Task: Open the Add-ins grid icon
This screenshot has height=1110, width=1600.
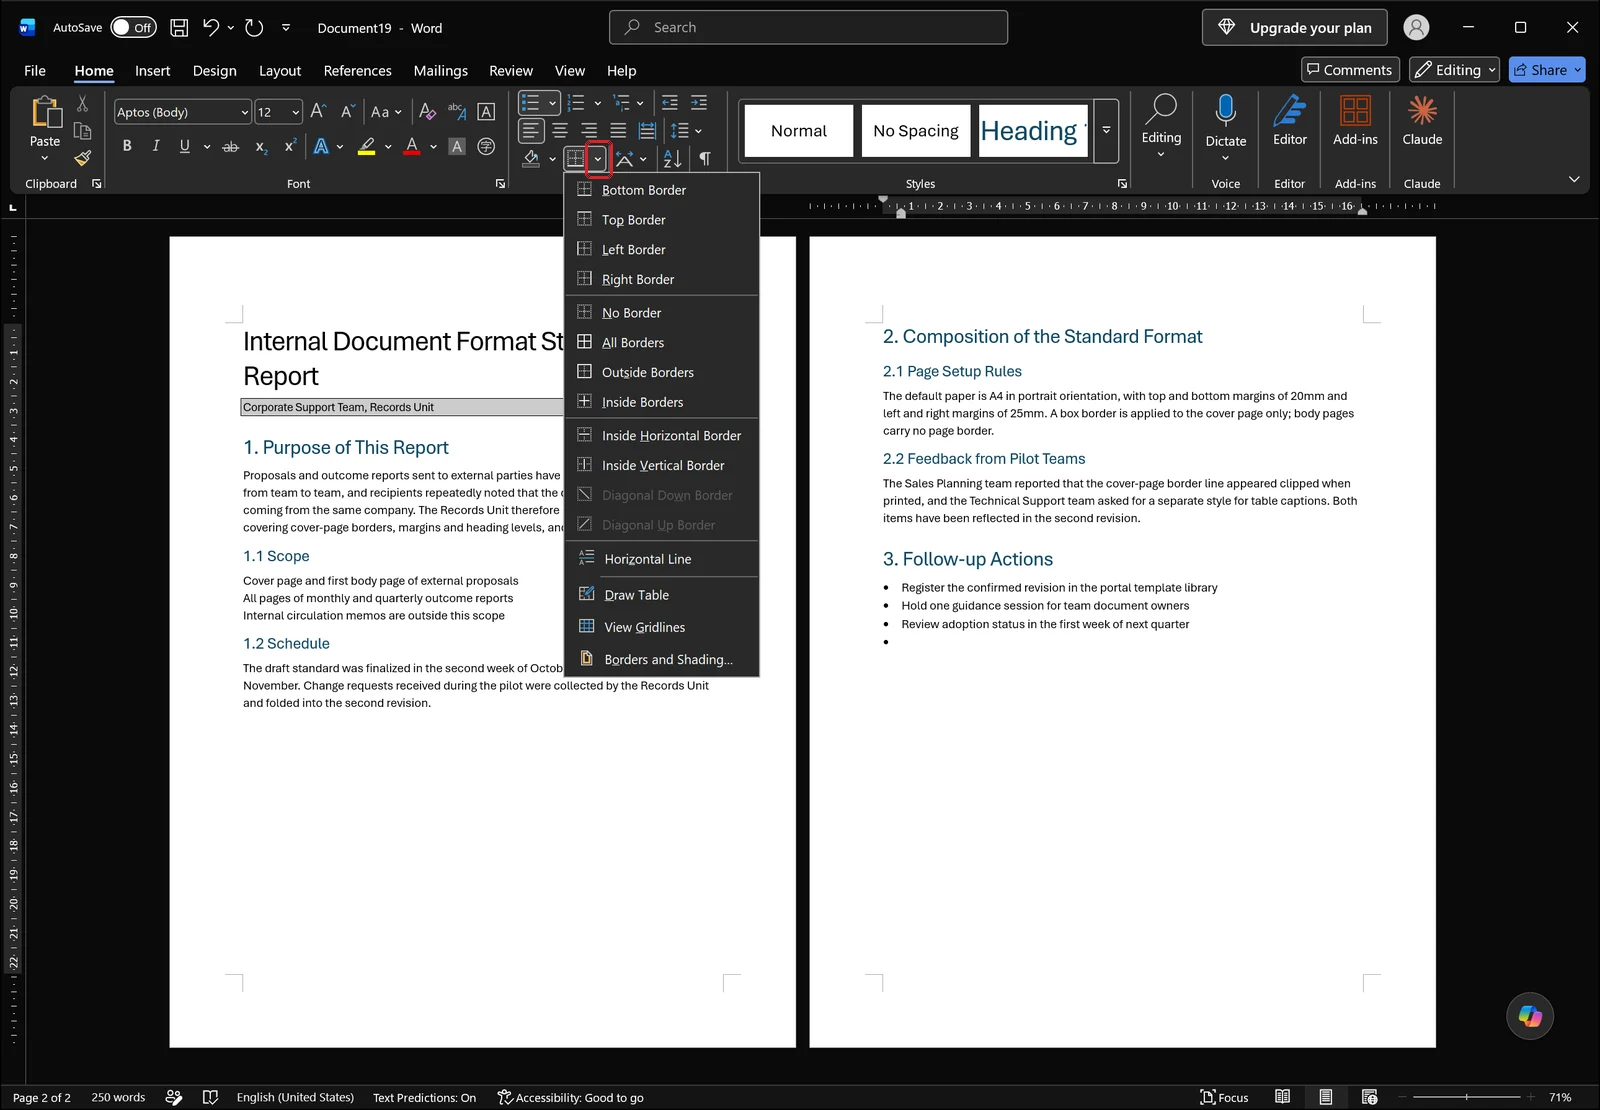Action: click(x=1355, y=111)
